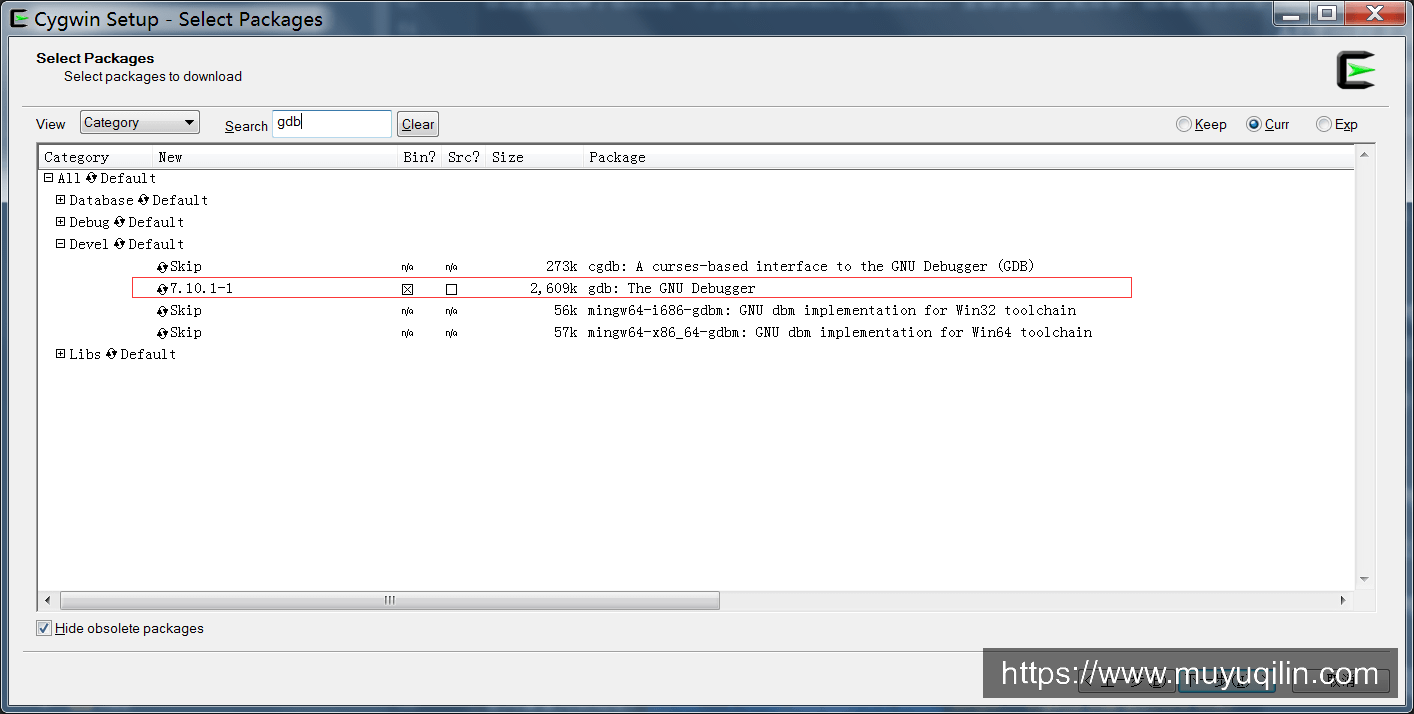Click the search field containing gdb
1414x714 pixels.
coord(332,123)
